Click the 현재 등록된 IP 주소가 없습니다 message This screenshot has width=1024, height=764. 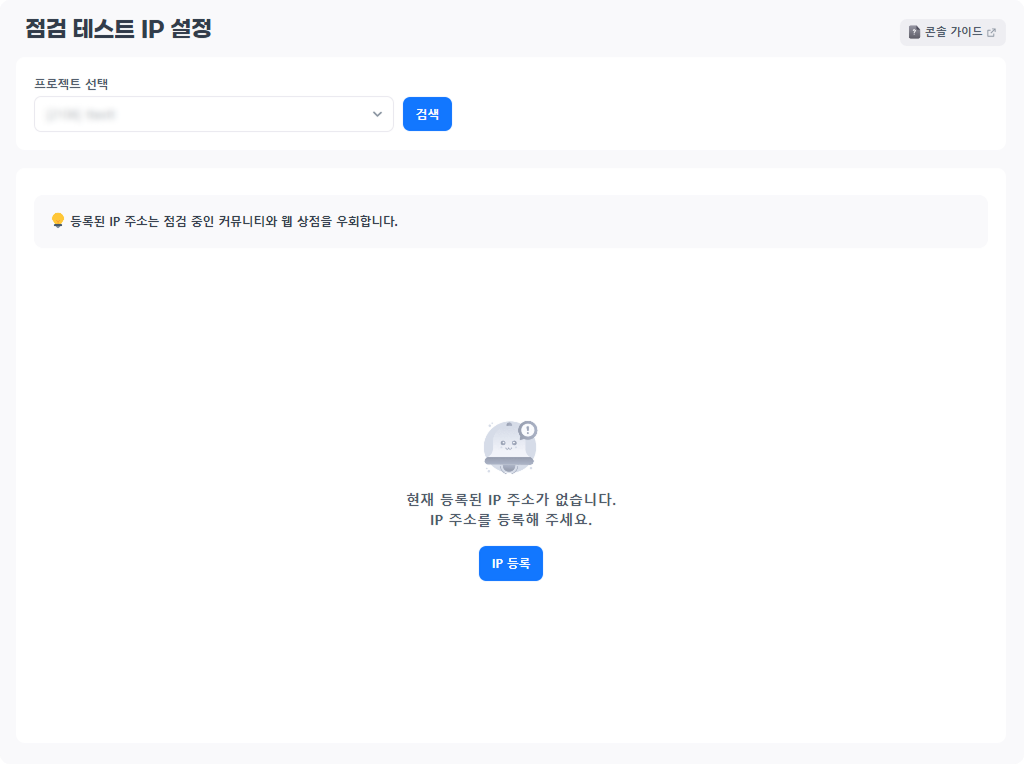point(510,499)
